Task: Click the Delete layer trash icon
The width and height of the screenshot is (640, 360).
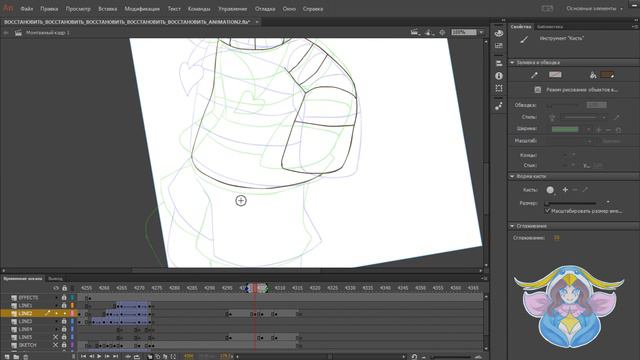Action: coord(25,357)
